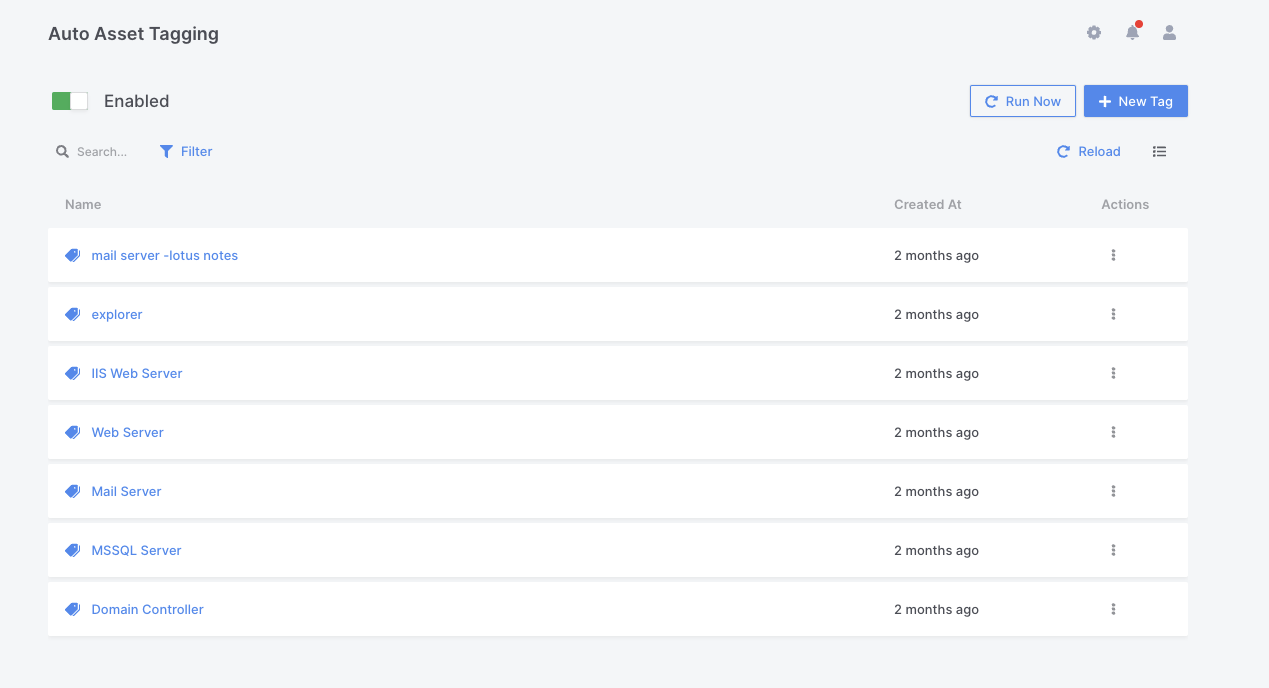Sort by the Name column header
This screenshot has width=1269, height=688.
(83, 204)
